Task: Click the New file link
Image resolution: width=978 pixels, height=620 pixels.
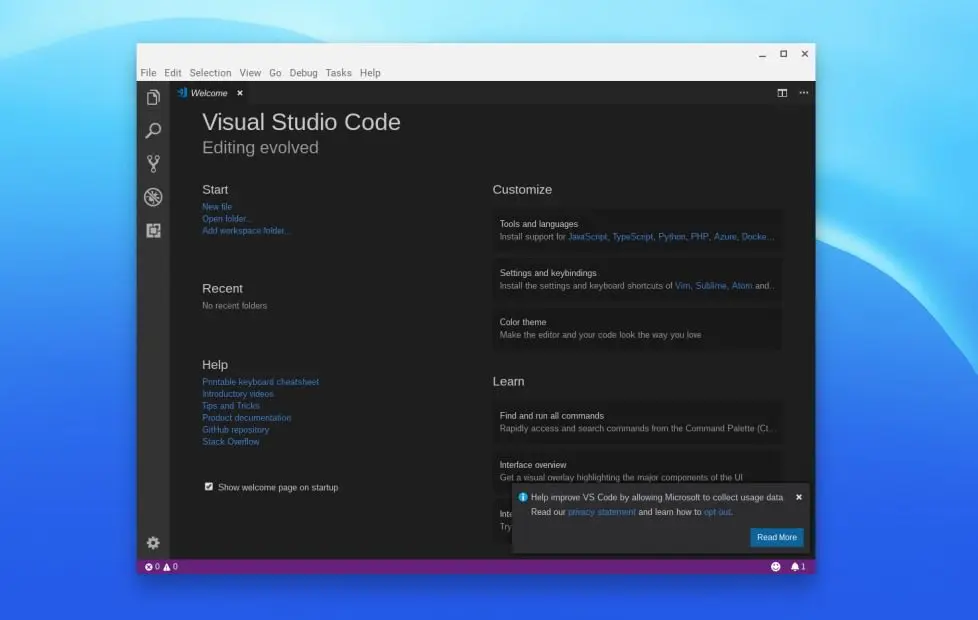Action: coord(217,207)
